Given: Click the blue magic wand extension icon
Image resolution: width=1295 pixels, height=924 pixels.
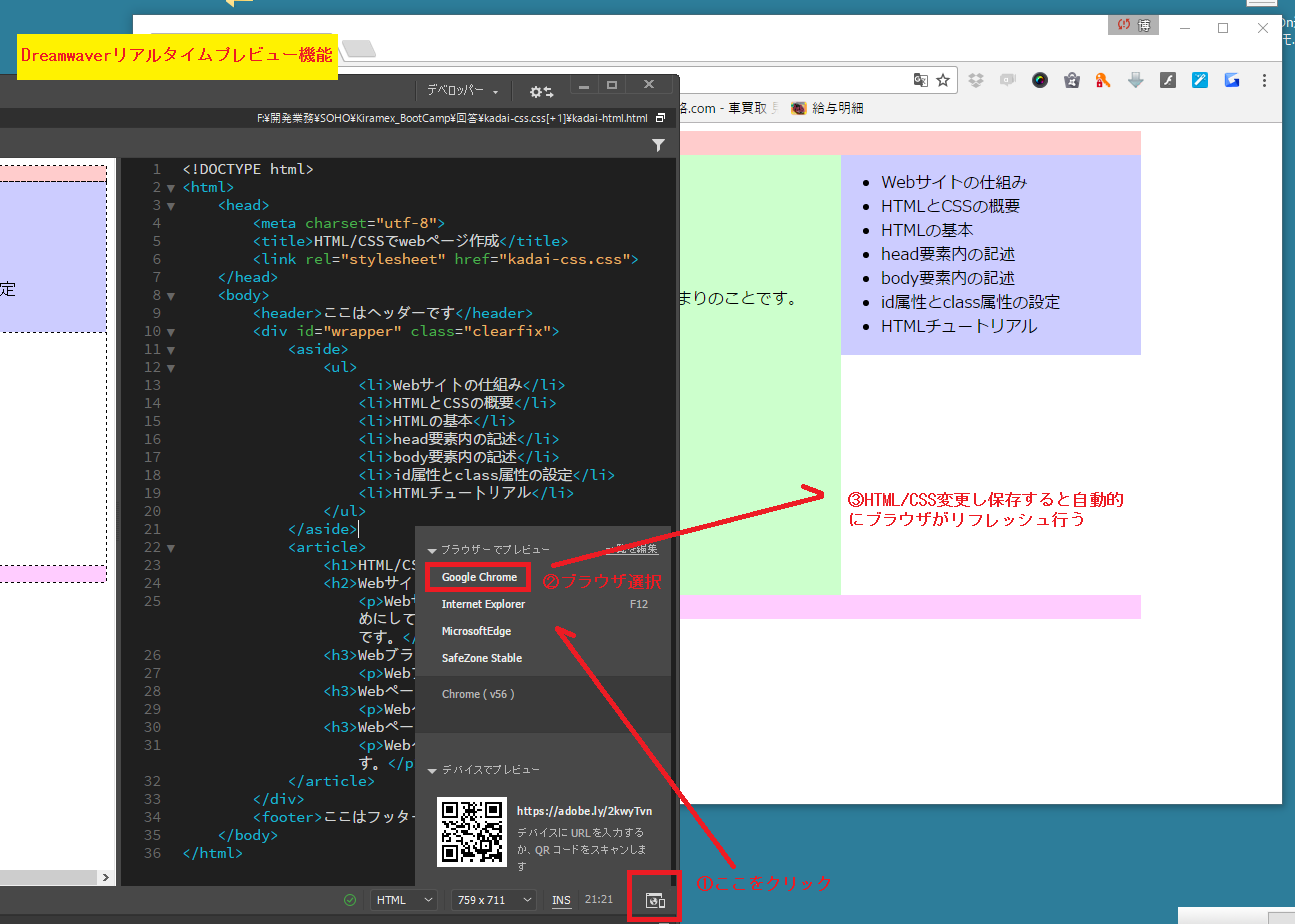Looking at the screenshot, I should coord(1200,80).
